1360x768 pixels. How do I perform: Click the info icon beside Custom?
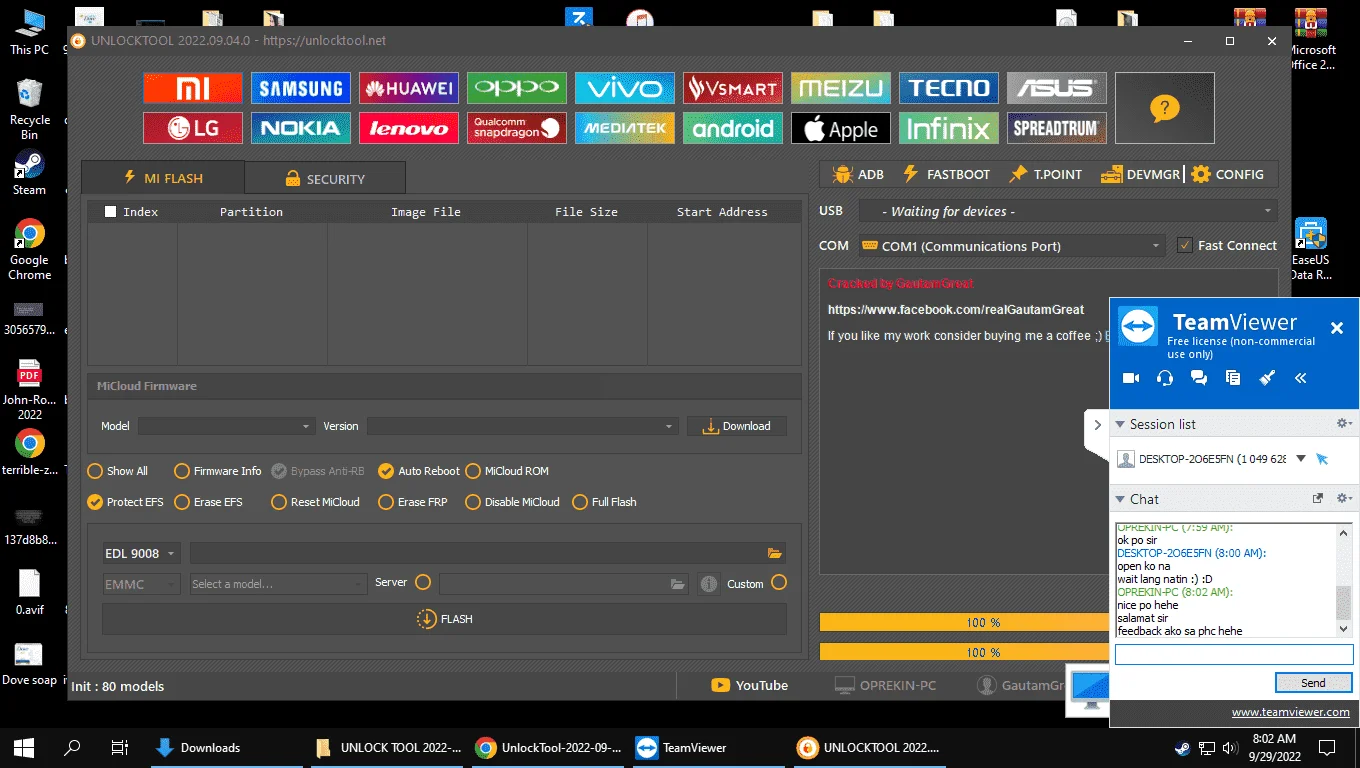[x=709, y=584]
